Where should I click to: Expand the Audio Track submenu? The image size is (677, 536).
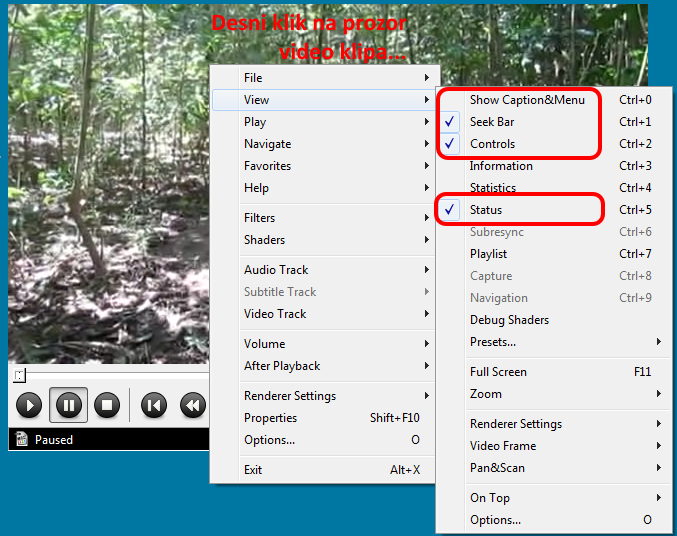324,270
